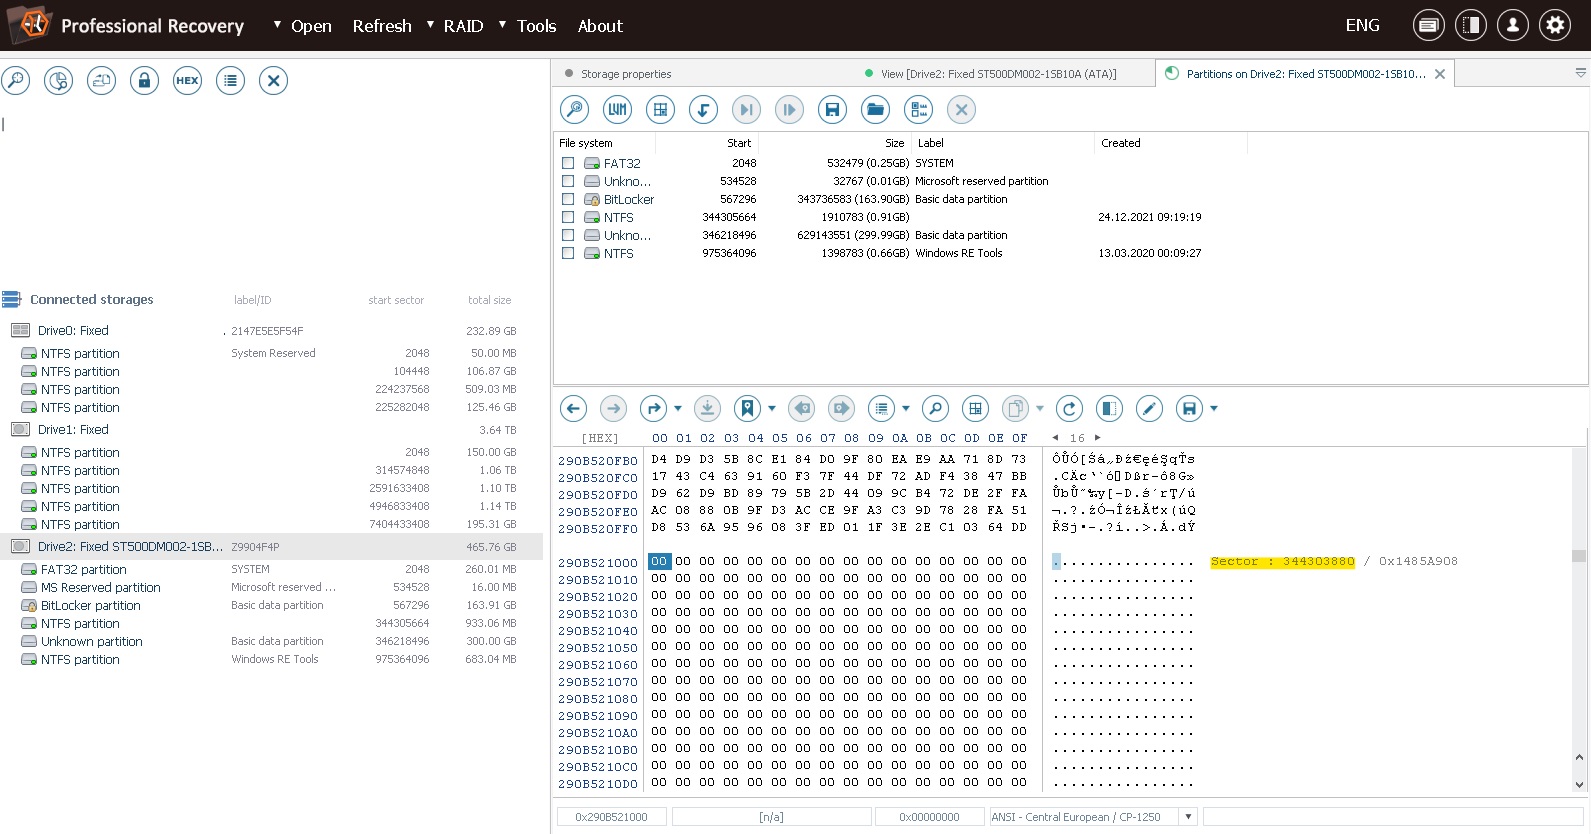Click the keyboard icon in top bar
Image resolution: width=1591 pixels, height=834 pixels.
1429,26
